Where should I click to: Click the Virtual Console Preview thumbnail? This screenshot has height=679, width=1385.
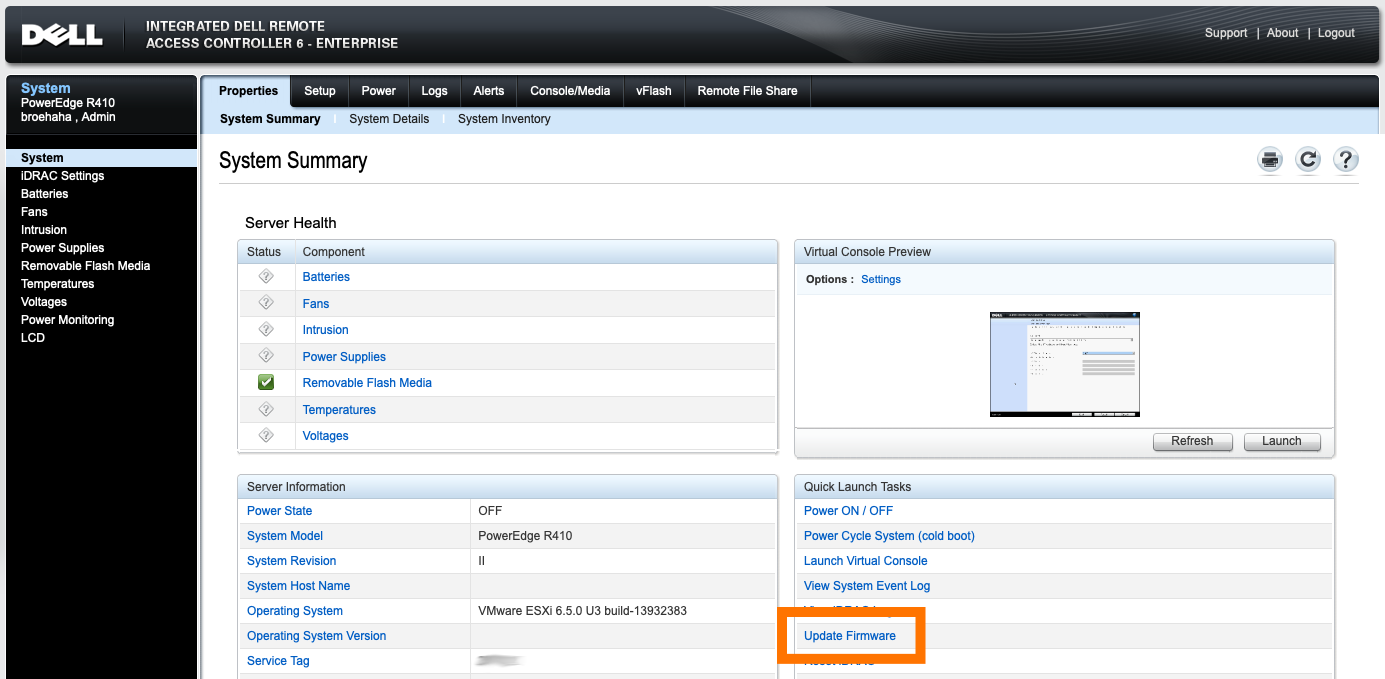click(x=1065, y=364)
